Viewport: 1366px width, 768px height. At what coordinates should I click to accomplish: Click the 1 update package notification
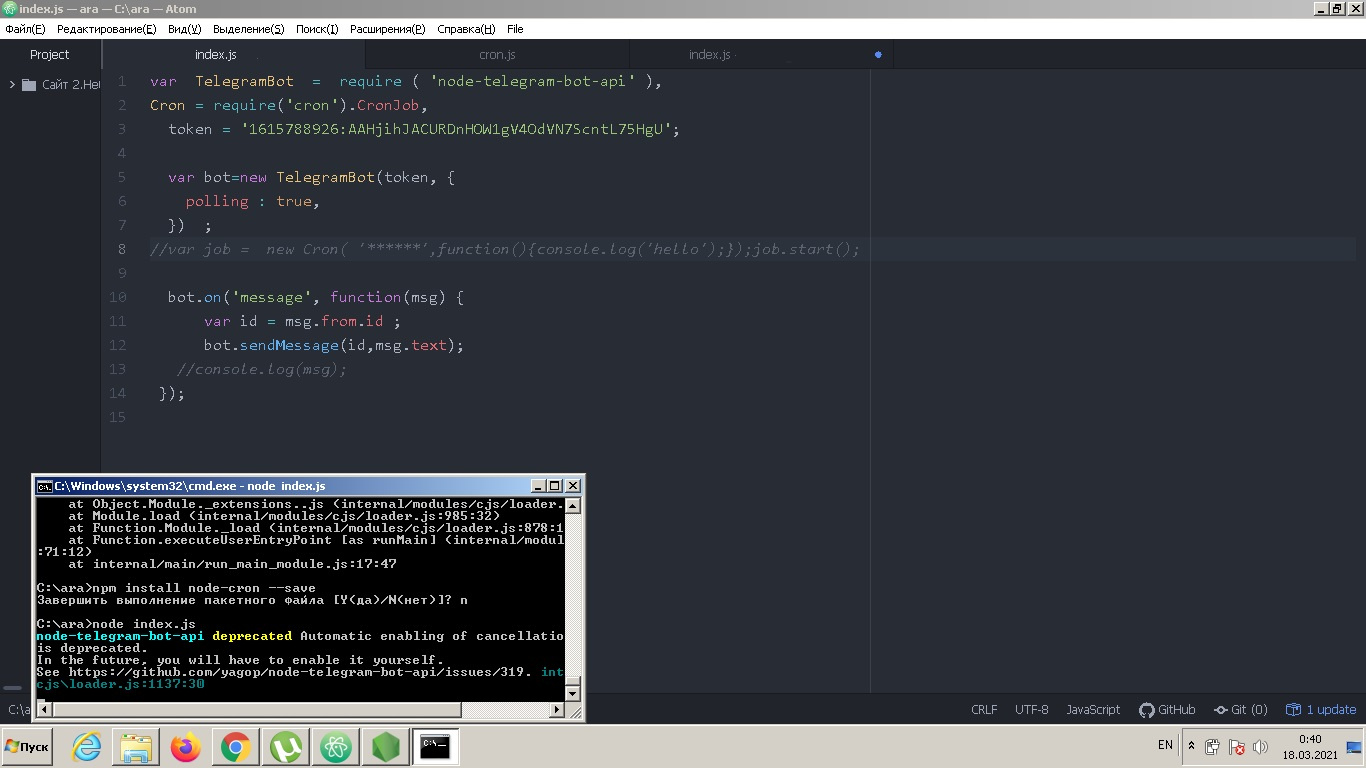(x=1321, y=710)
